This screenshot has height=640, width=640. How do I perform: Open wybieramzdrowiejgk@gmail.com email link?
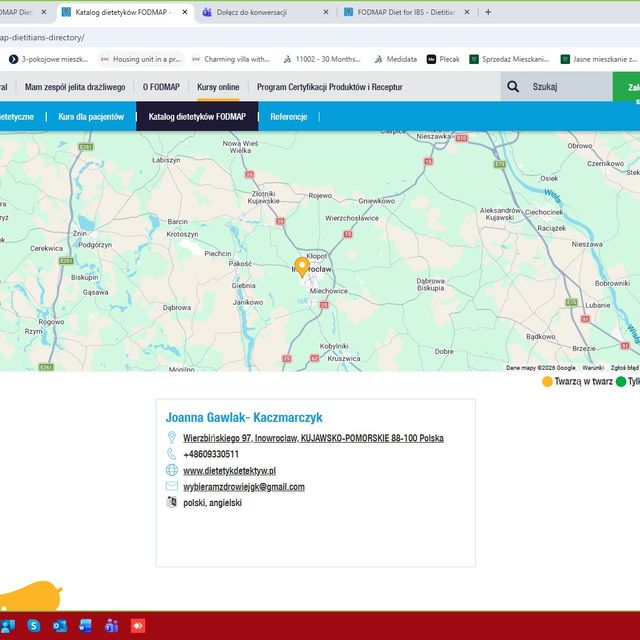pos(244,487)
